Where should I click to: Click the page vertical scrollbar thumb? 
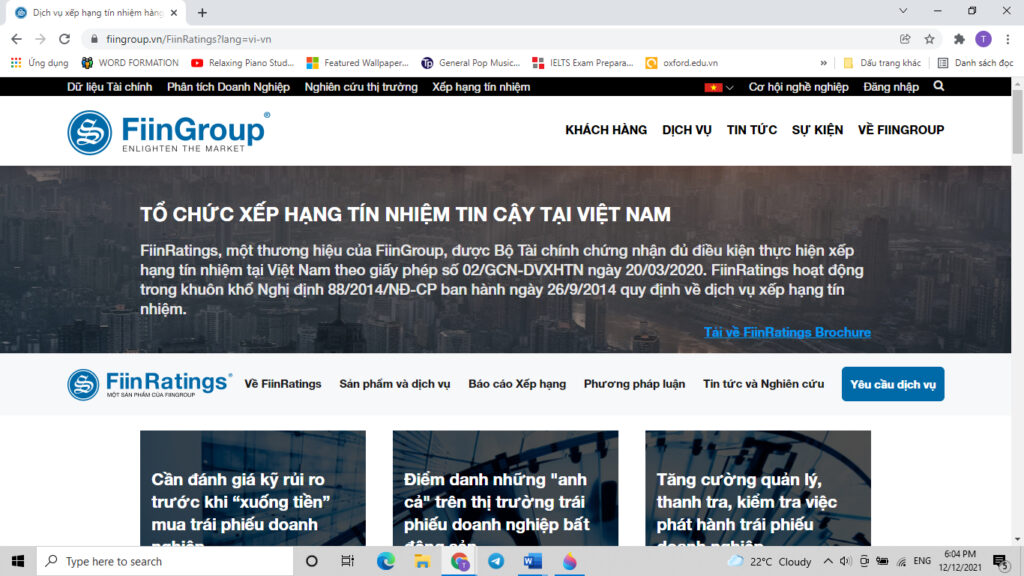[1017, 122]
